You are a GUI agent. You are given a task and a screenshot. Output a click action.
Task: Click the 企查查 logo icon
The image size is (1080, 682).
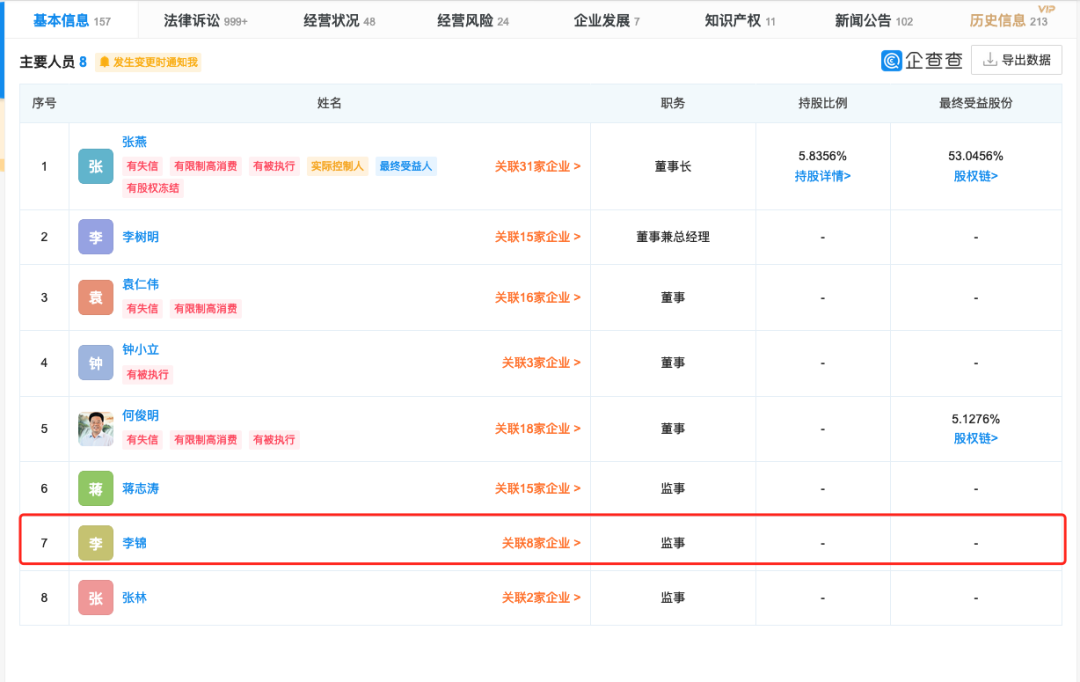(892, 61)
